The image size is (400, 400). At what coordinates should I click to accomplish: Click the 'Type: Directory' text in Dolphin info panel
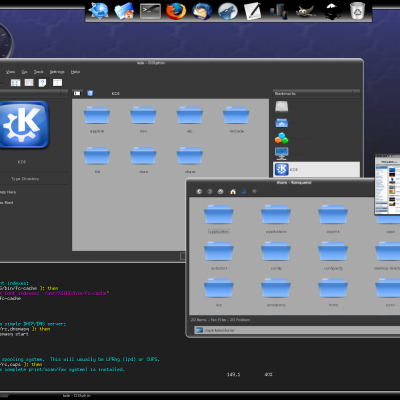pyautogui.click(x=25, y=179)
